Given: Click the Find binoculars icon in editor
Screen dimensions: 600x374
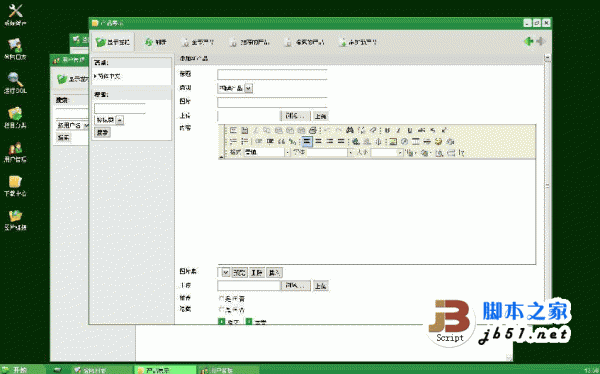Looking at the screenshot, I should point(350,131).
